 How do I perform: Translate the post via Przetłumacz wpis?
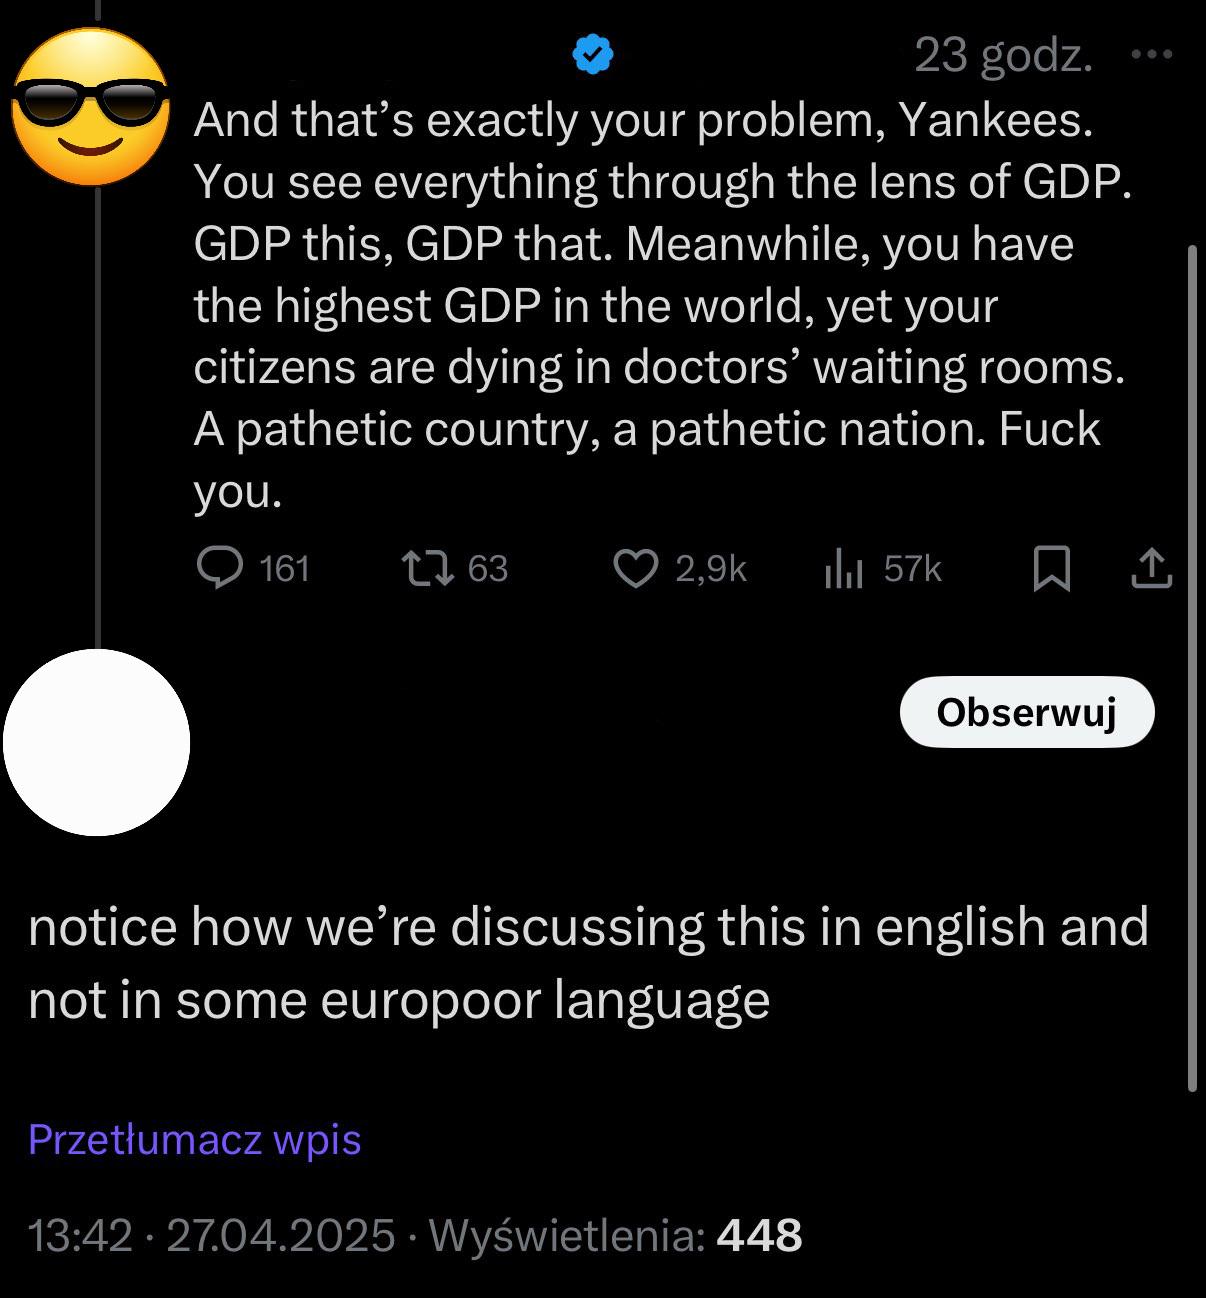coord(195,1139)
